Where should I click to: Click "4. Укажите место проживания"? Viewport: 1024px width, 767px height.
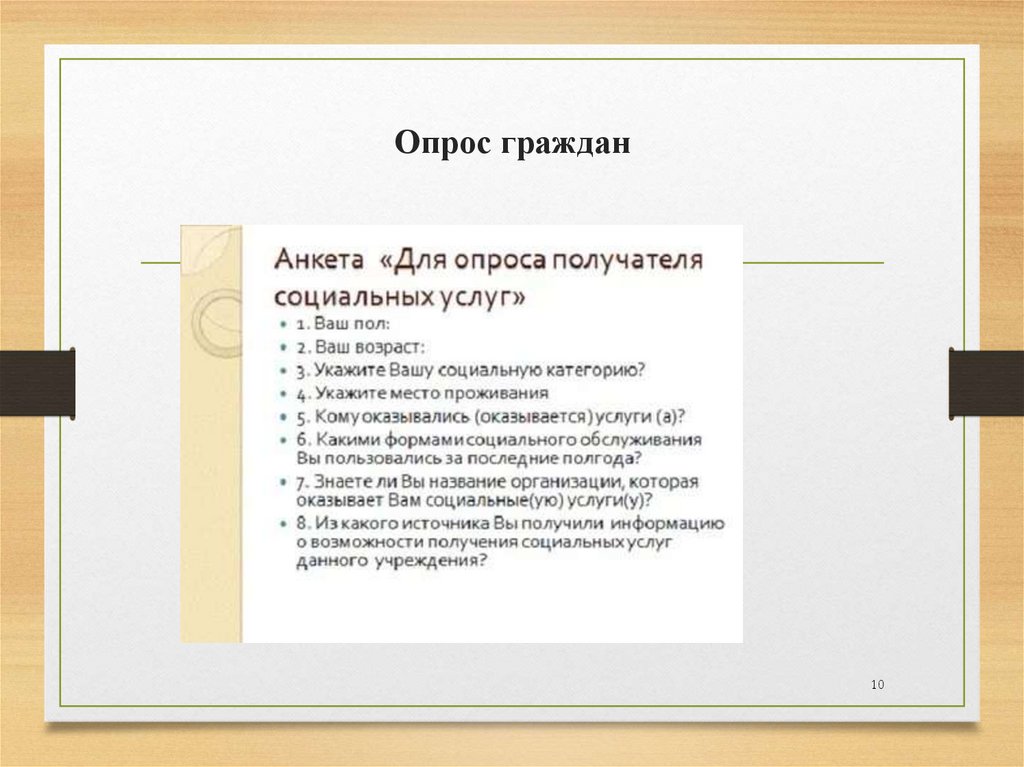[x=422, y=393]
